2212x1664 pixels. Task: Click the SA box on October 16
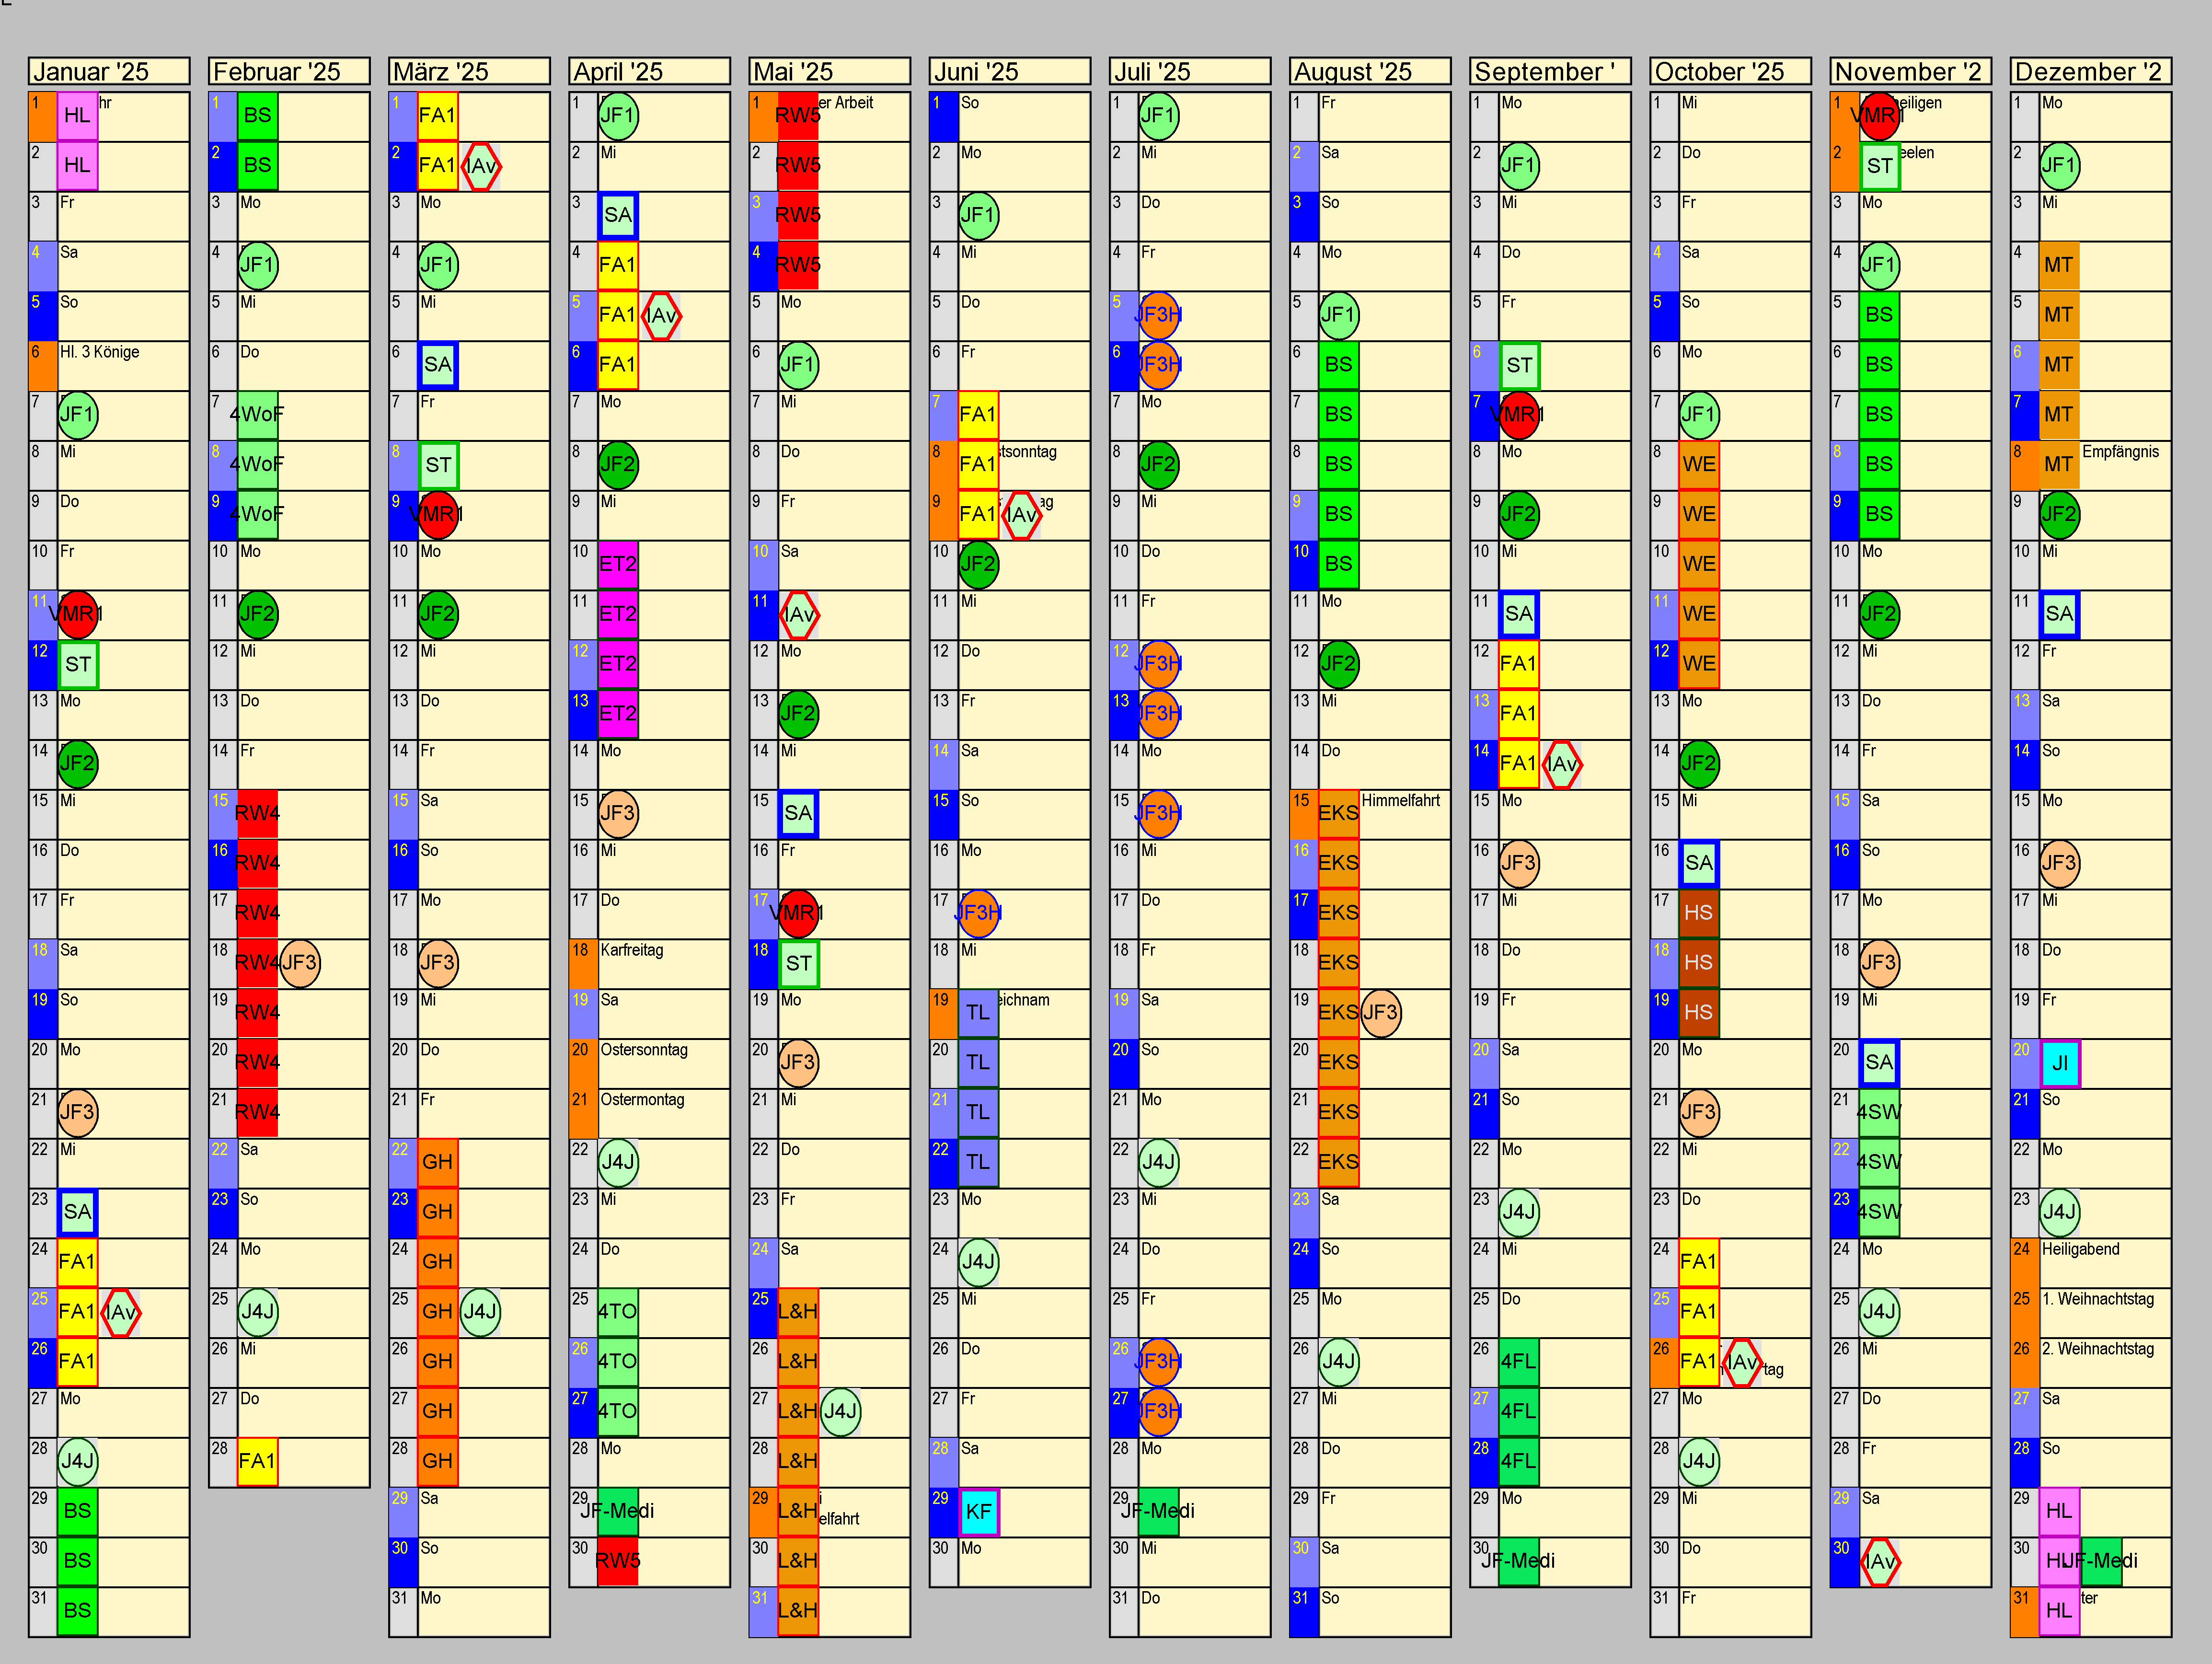click(1699, 863)
